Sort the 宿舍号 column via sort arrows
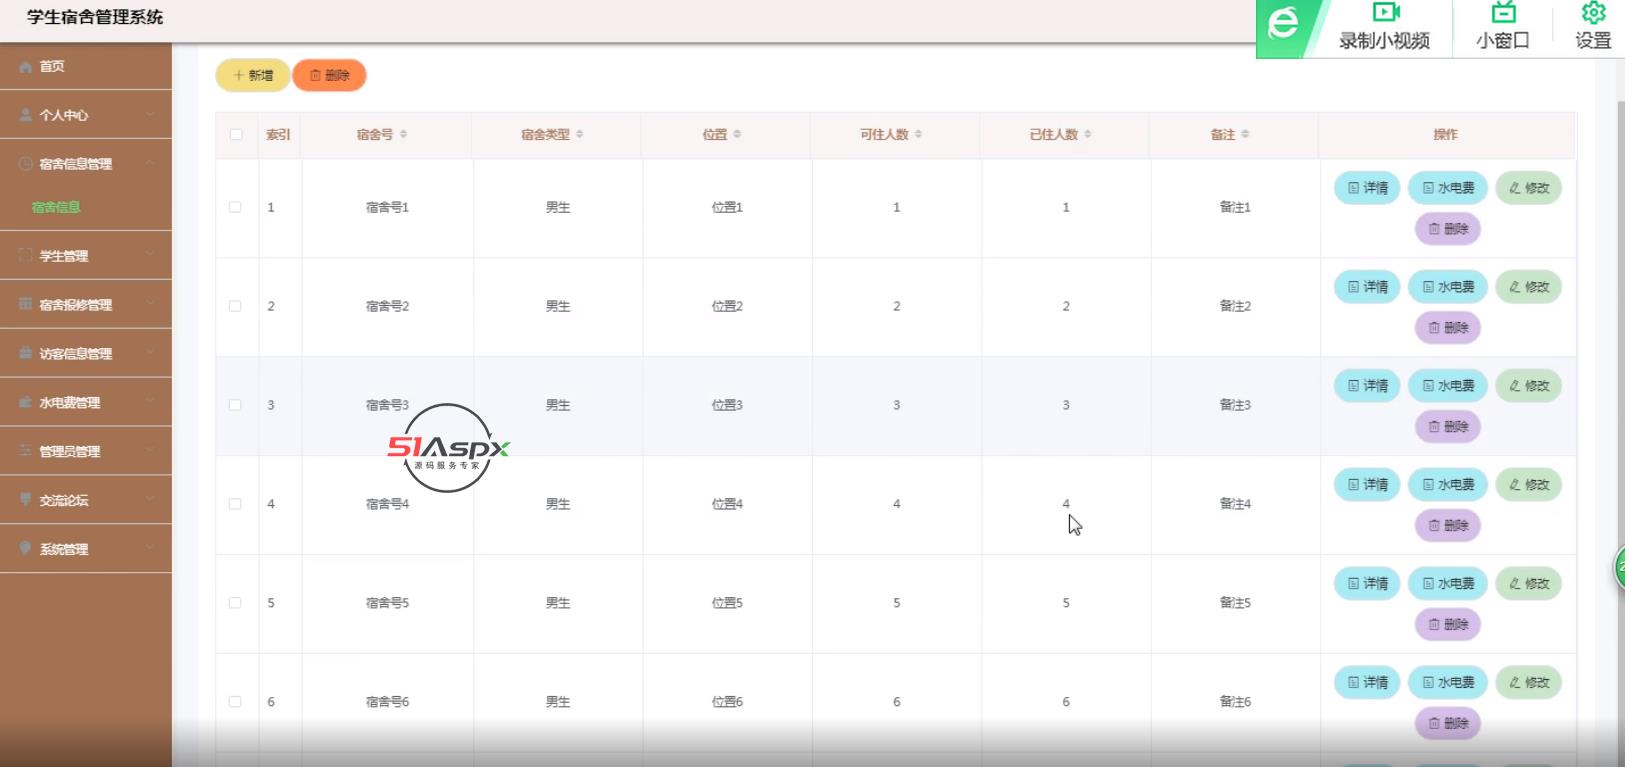 point(403,134)
